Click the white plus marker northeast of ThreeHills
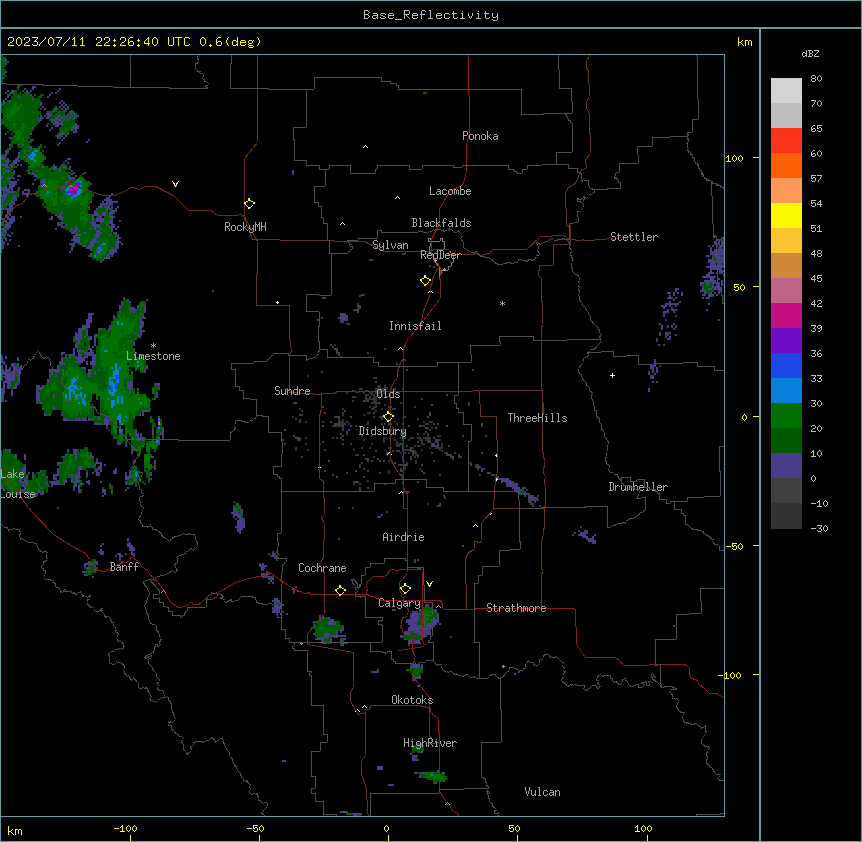This screenshot has height=842, width=862. 612,375
